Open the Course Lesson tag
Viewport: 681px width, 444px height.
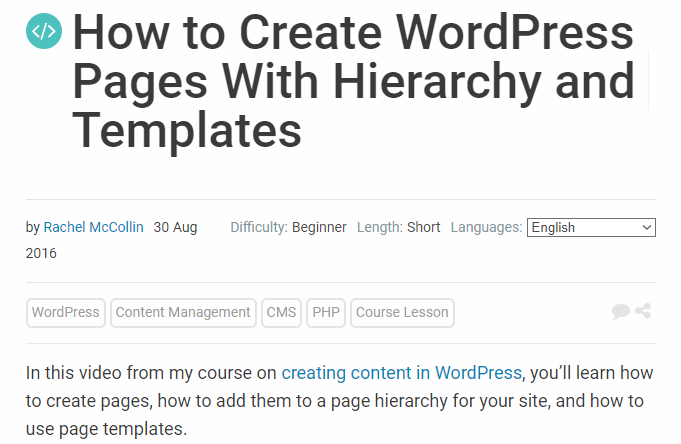pyautogui.click(x=402, y=313)
